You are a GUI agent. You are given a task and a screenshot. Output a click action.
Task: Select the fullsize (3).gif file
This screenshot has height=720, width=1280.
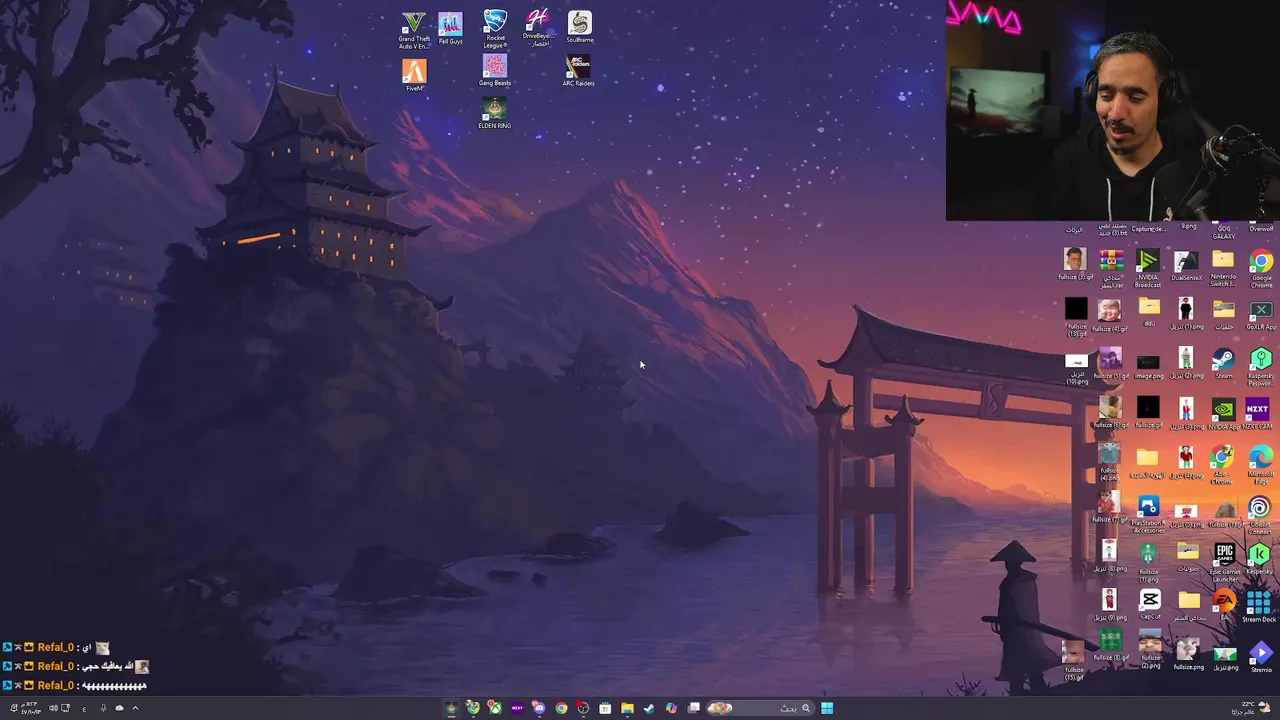(x=1075, y=264)
